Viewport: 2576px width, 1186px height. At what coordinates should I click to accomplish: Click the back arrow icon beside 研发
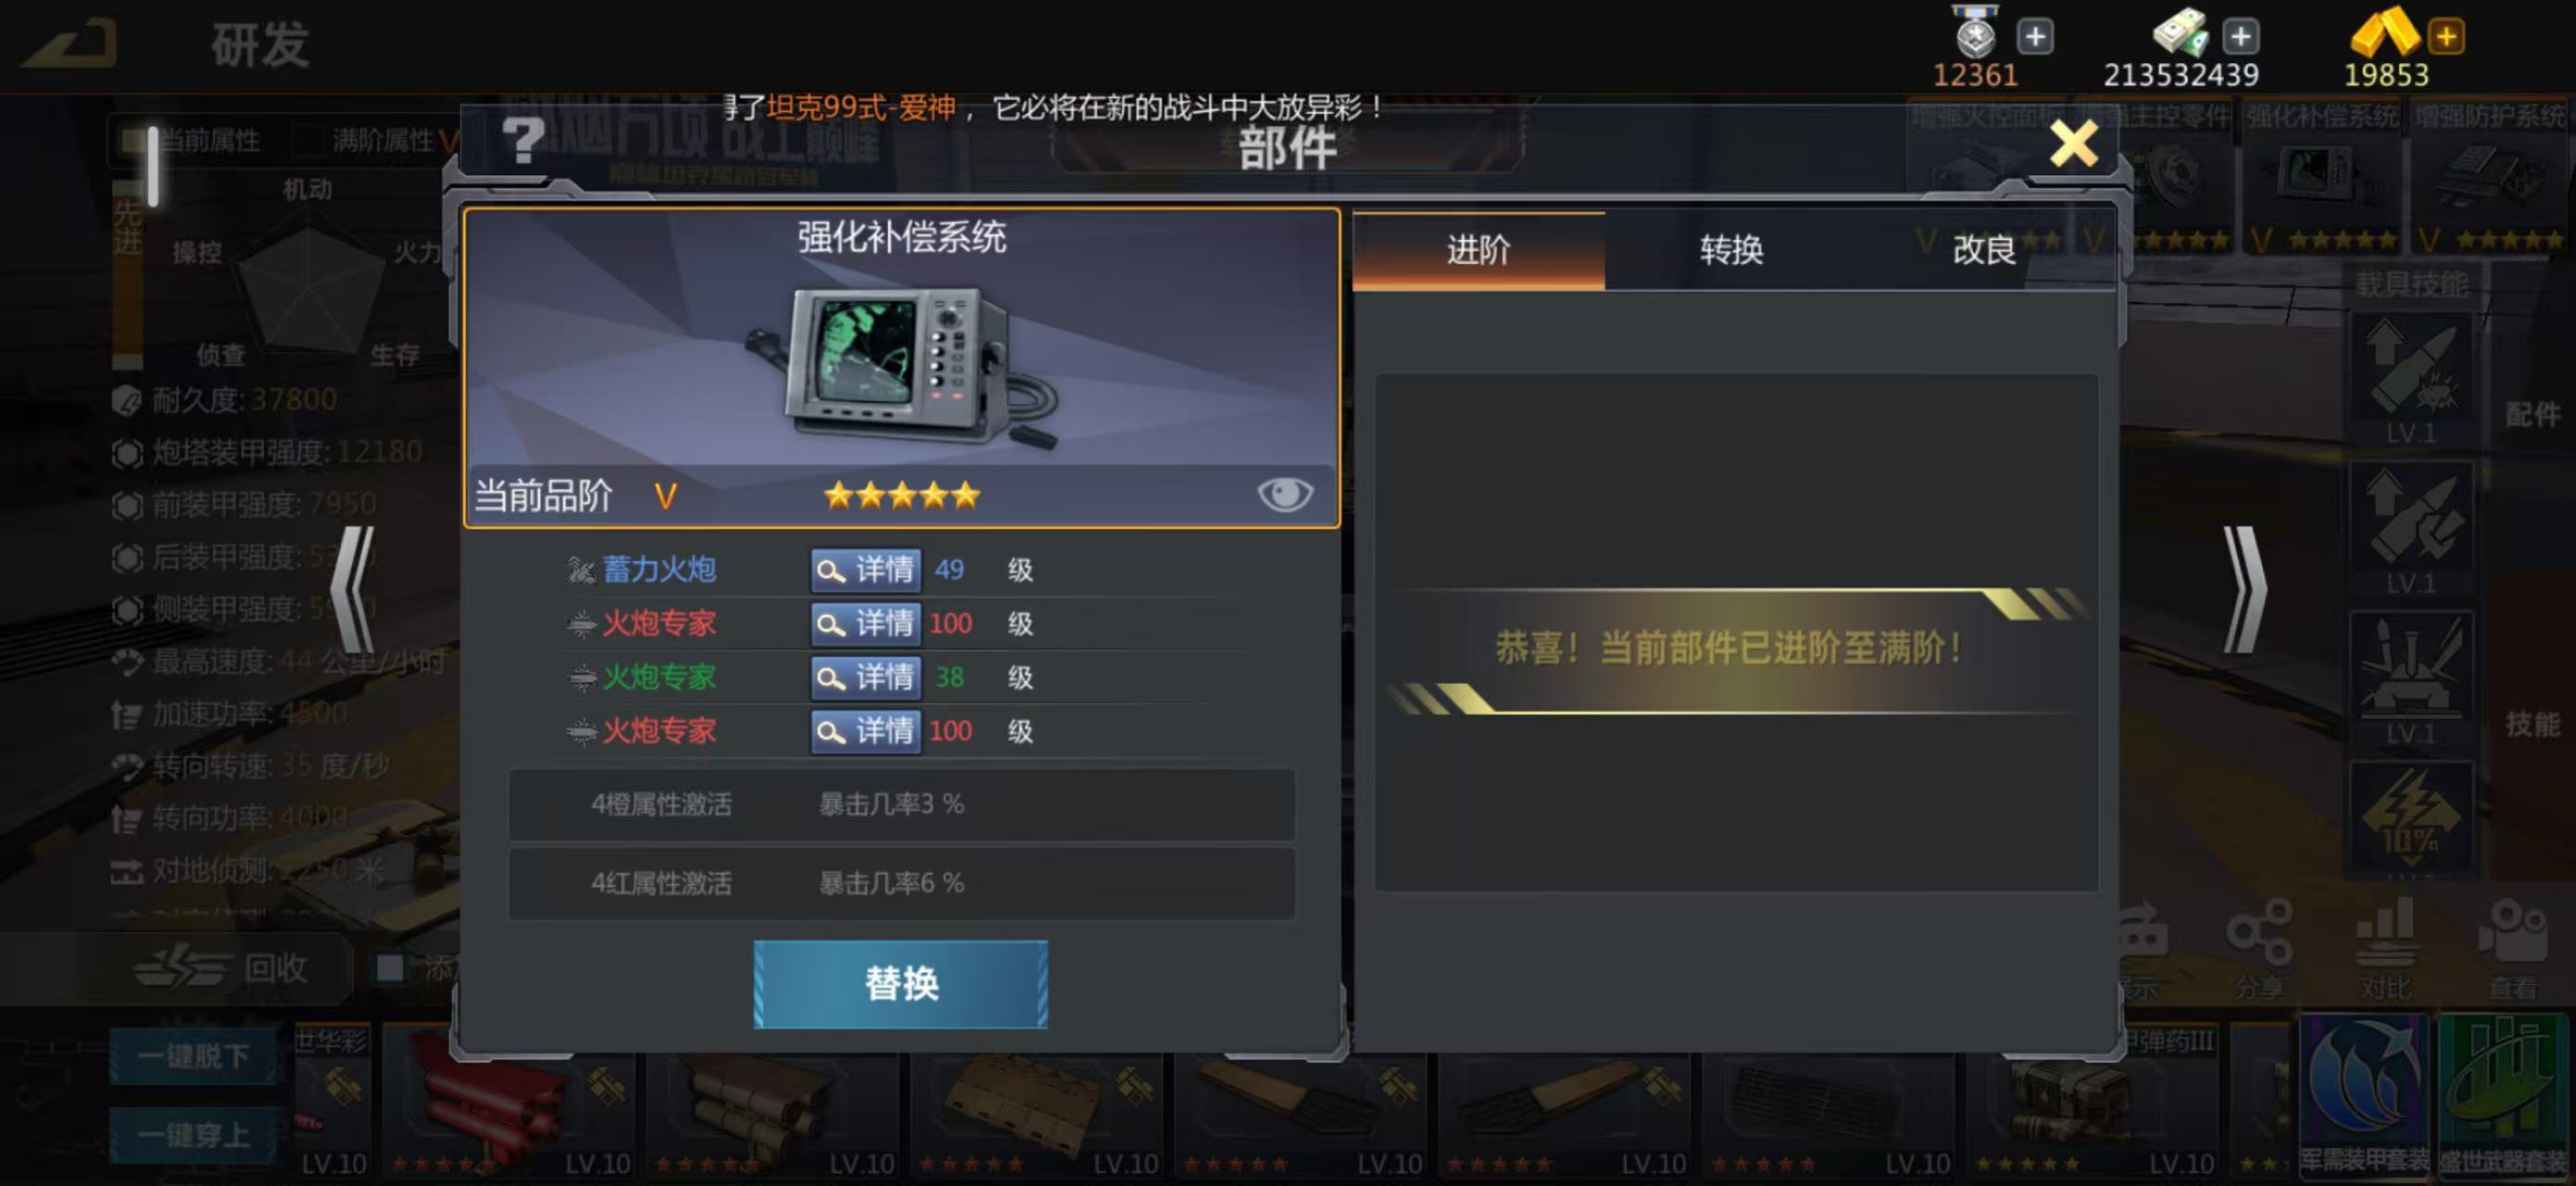pyautogui.click(x=70, y=44)
